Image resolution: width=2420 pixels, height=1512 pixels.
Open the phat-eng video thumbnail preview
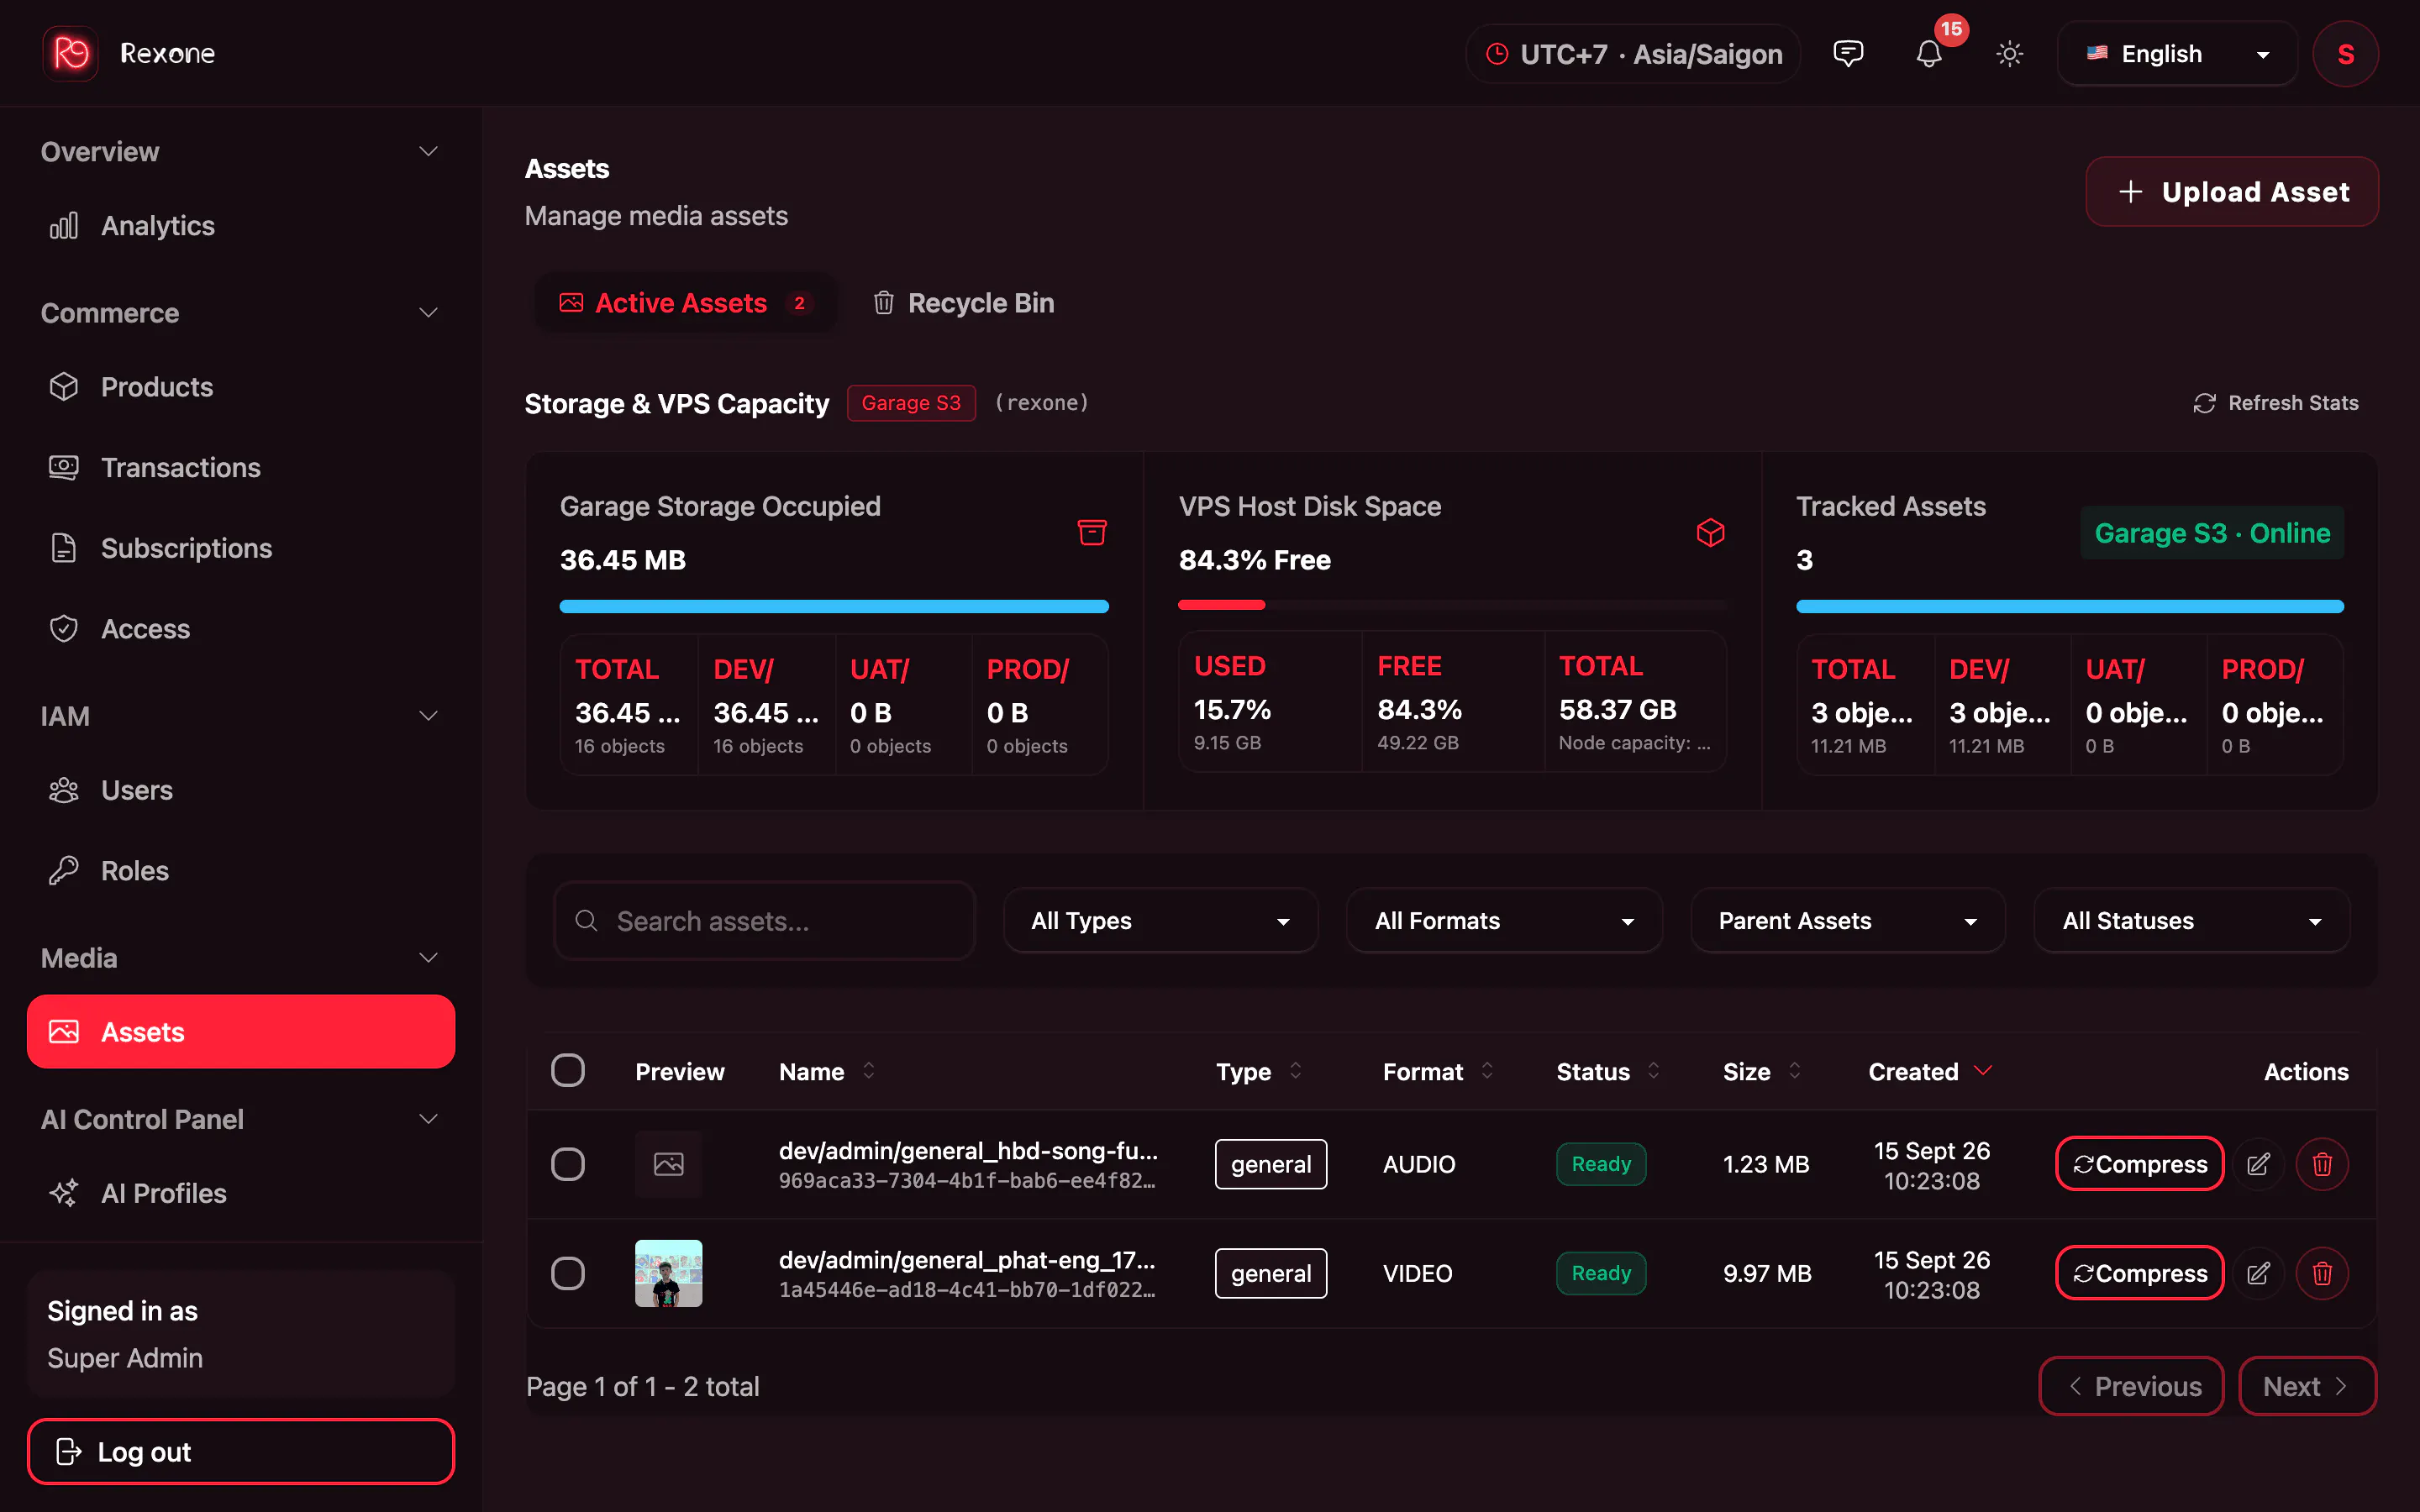669,1273
